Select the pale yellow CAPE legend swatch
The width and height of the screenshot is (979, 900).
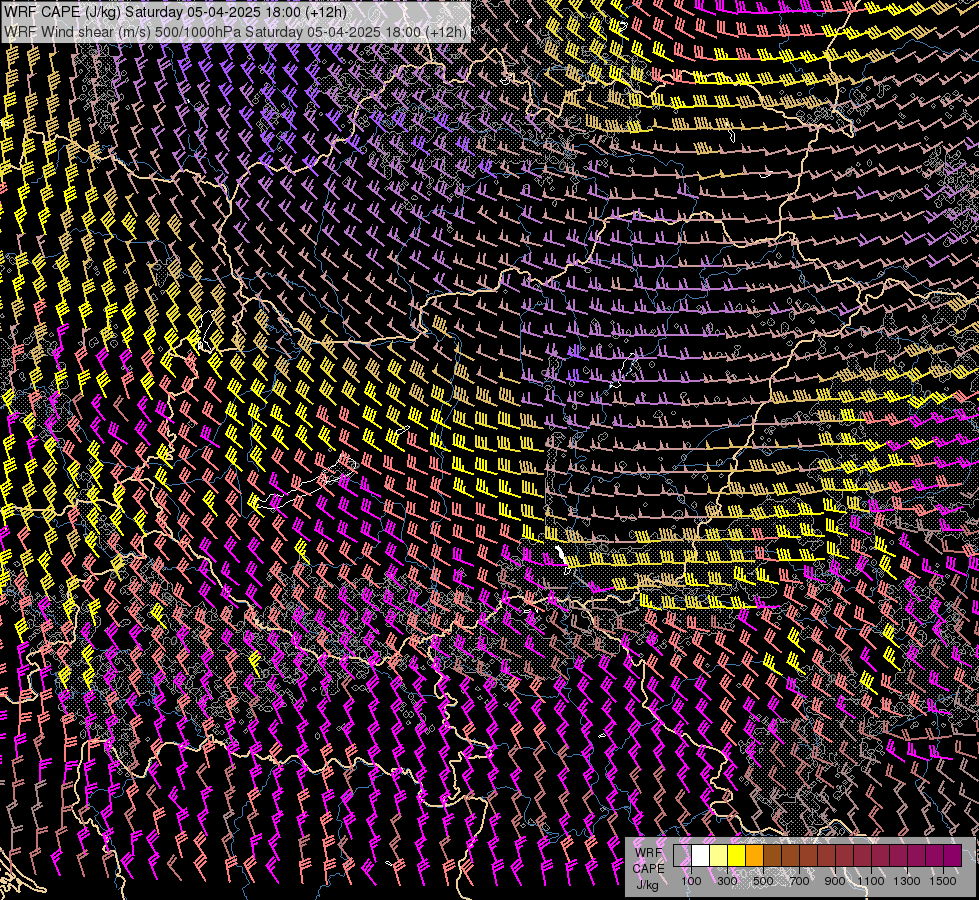pyautogui.click(x=719, y=855)
